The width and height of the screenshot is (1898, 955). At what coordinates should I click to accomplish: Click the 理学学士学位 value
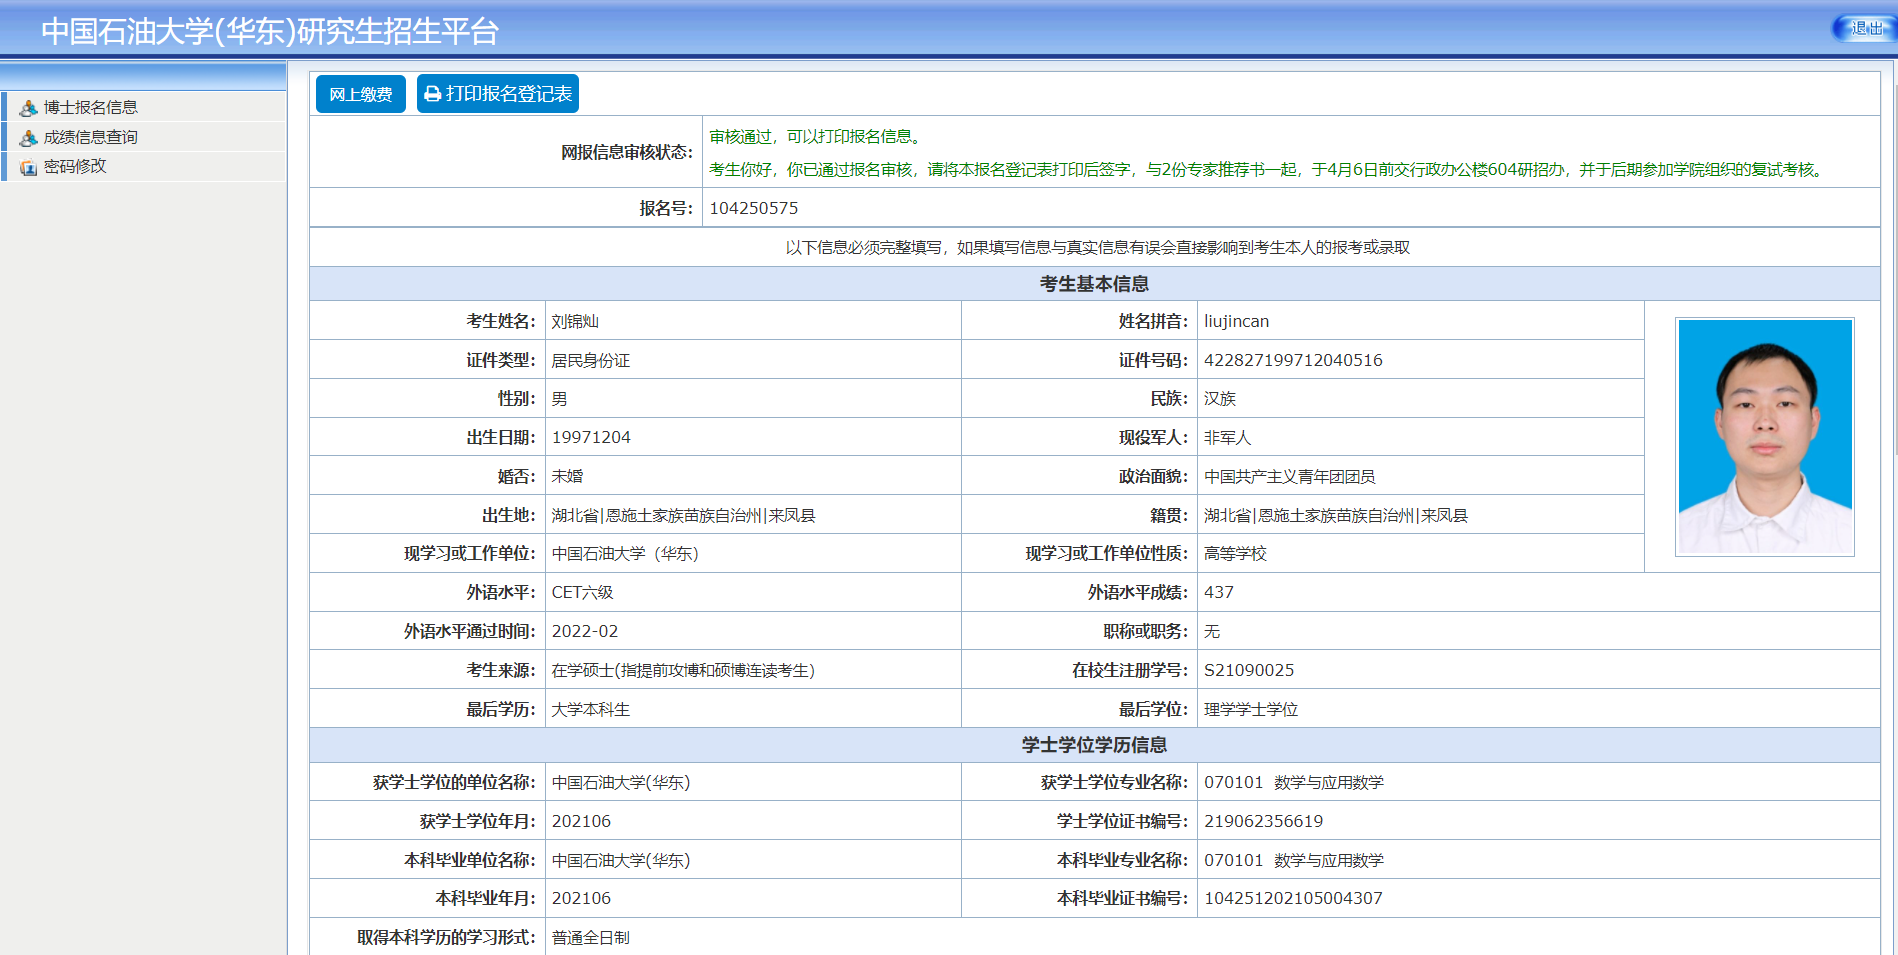pyautogui.click(x=1251, y=709)
